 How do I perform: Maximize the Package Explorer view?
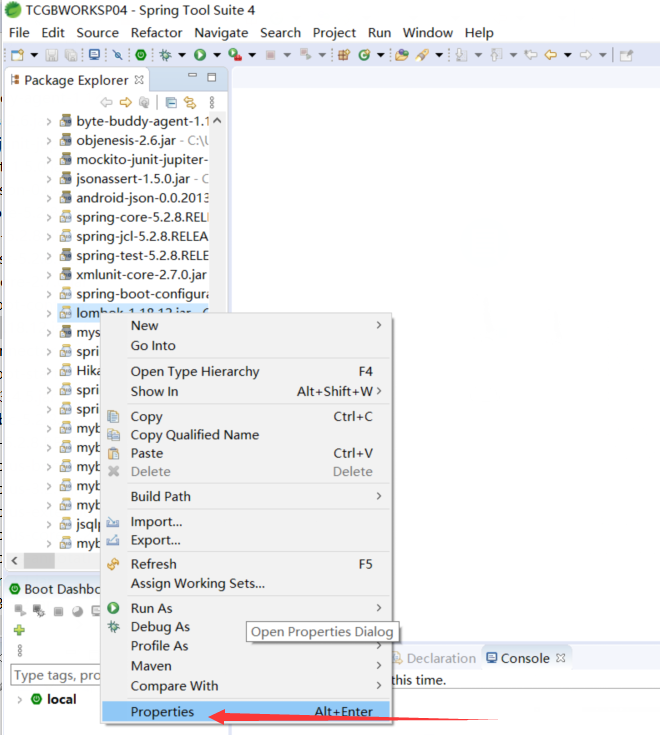[212, 77]
